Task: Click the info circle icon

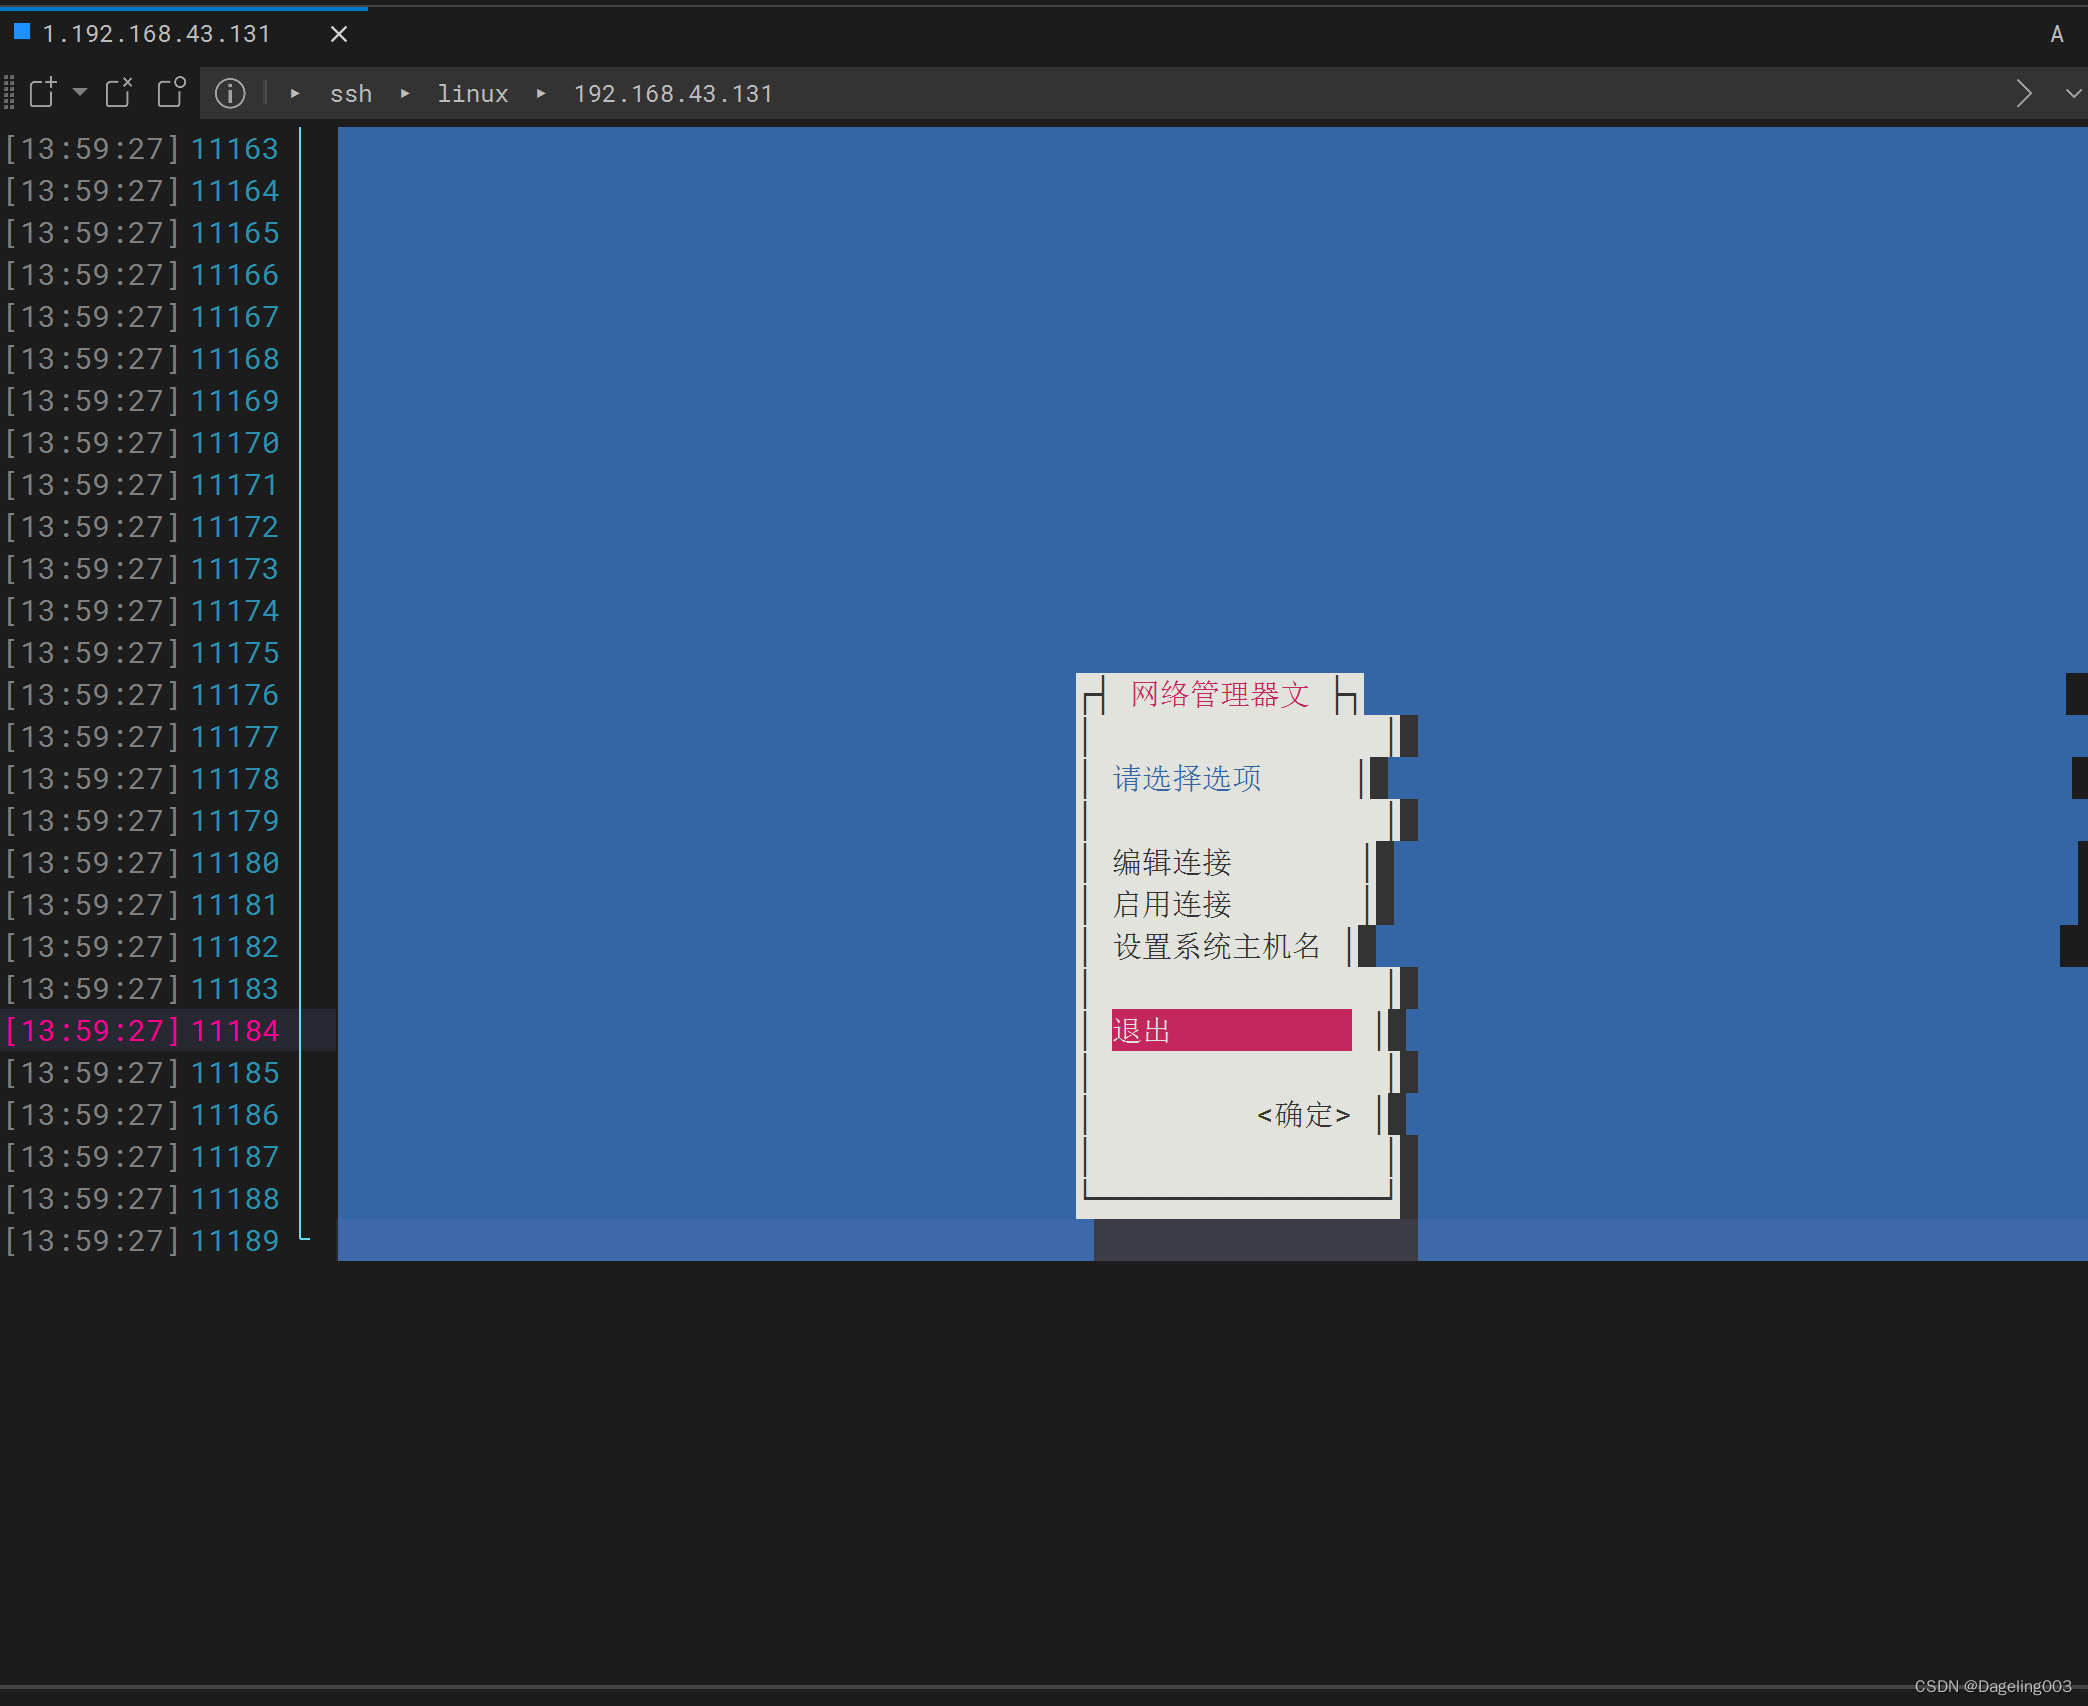Action: tap(230, 93)
